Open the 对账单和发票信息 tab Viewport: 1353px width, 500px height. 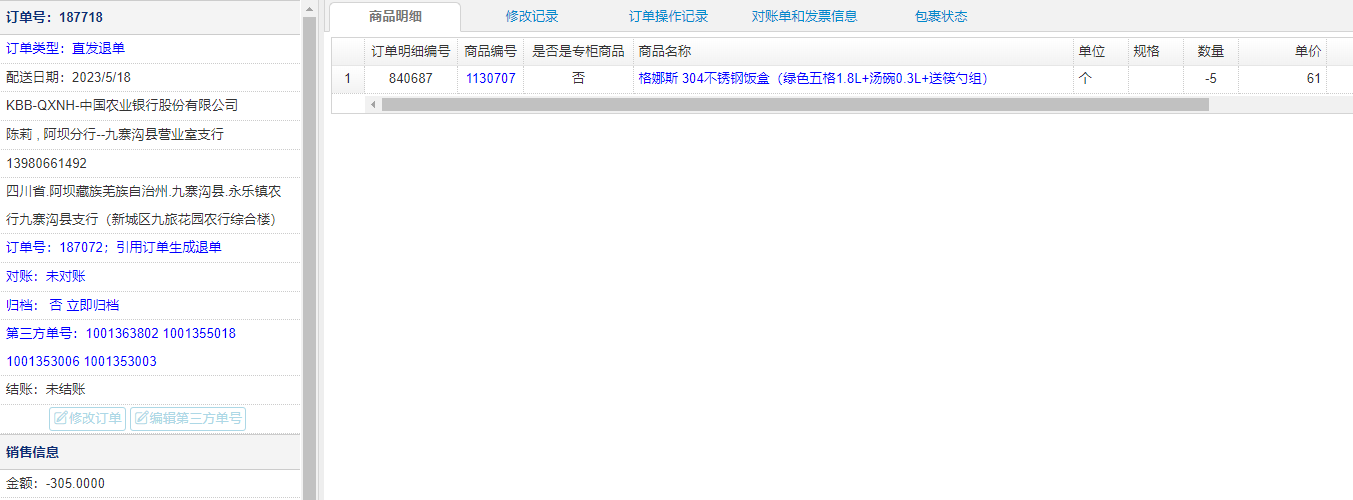[x=804, y=16]
